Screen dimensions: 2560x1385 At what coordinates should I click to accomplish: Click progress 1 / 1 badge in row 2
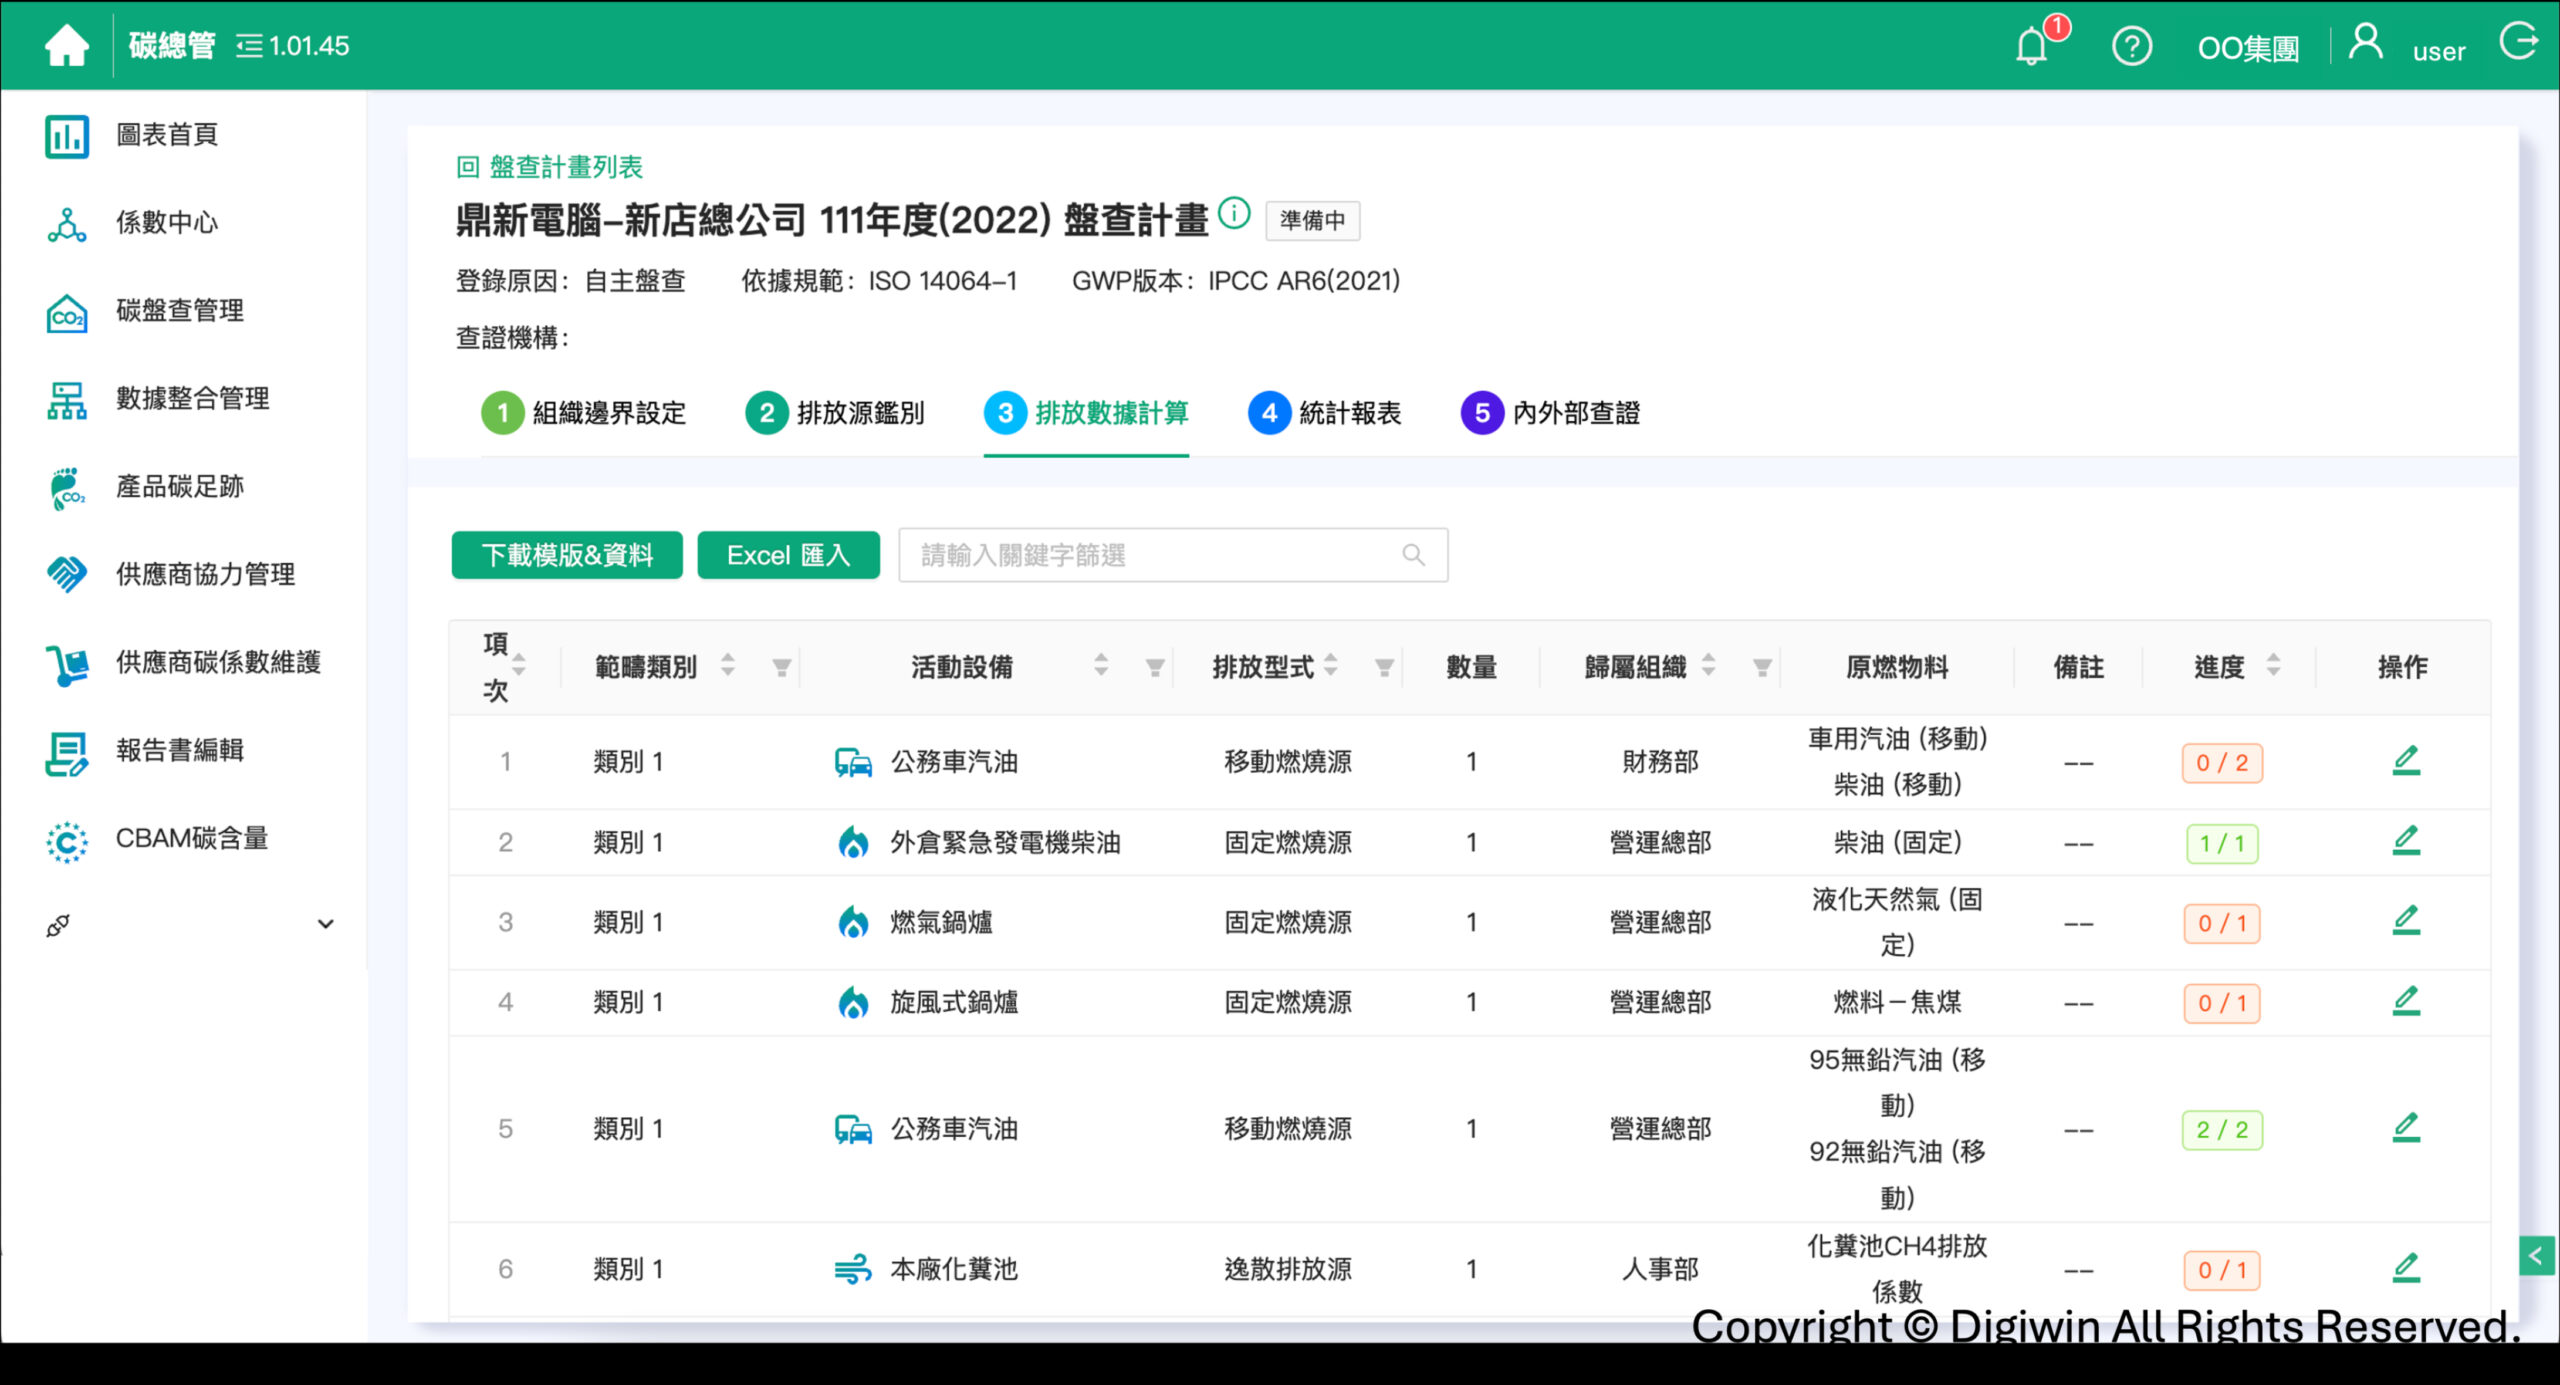(x=2222, y=843)
